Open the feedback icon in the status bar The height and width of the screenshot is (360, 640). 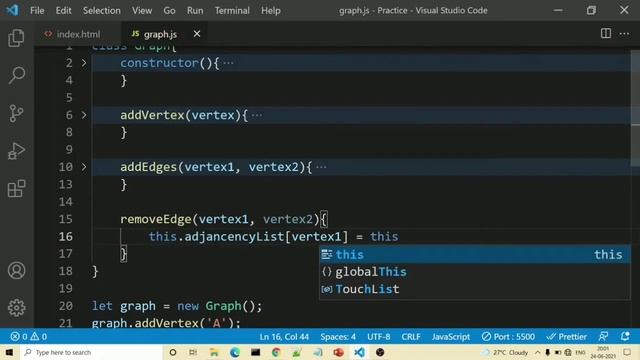(x=603, y=336)
